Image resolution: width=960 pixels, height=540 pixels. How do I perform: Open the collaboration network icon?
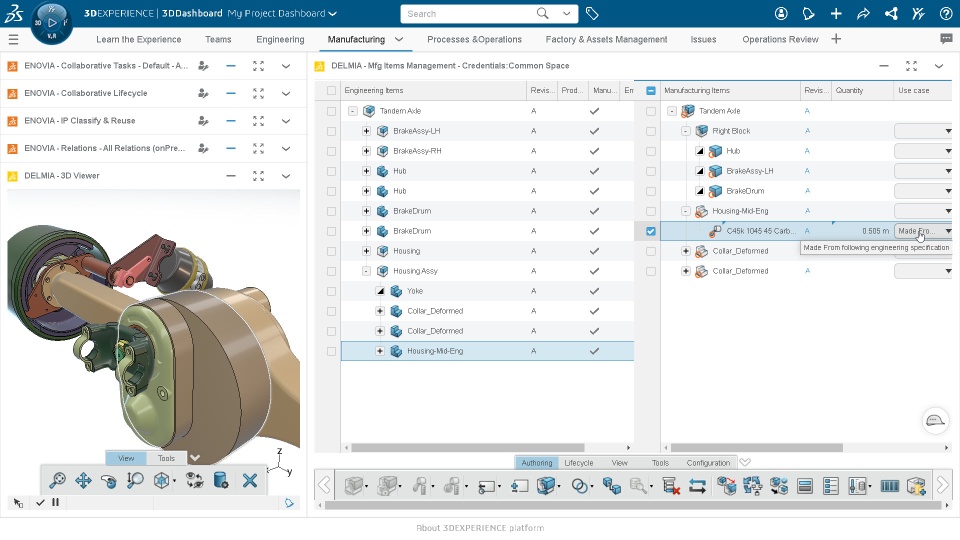(x=891, y=13)
